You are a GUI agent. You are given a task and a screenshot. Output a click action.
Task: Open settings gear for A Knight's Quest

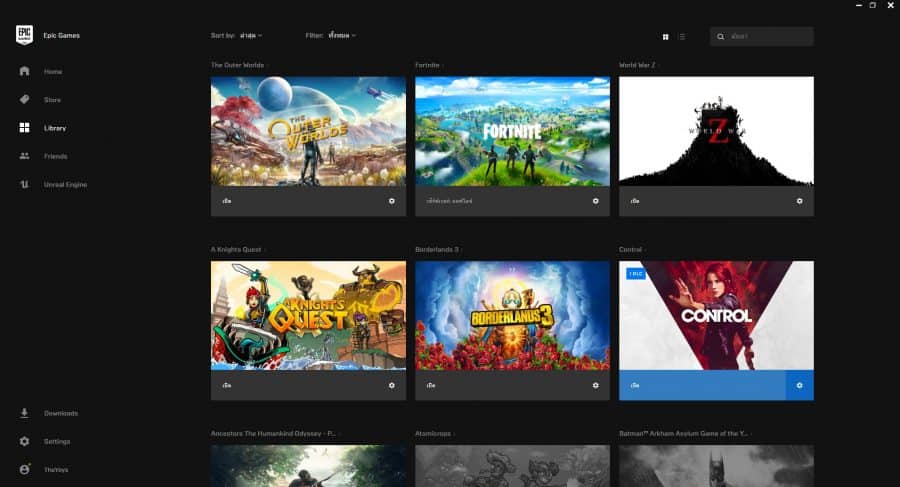click(391, 385)
